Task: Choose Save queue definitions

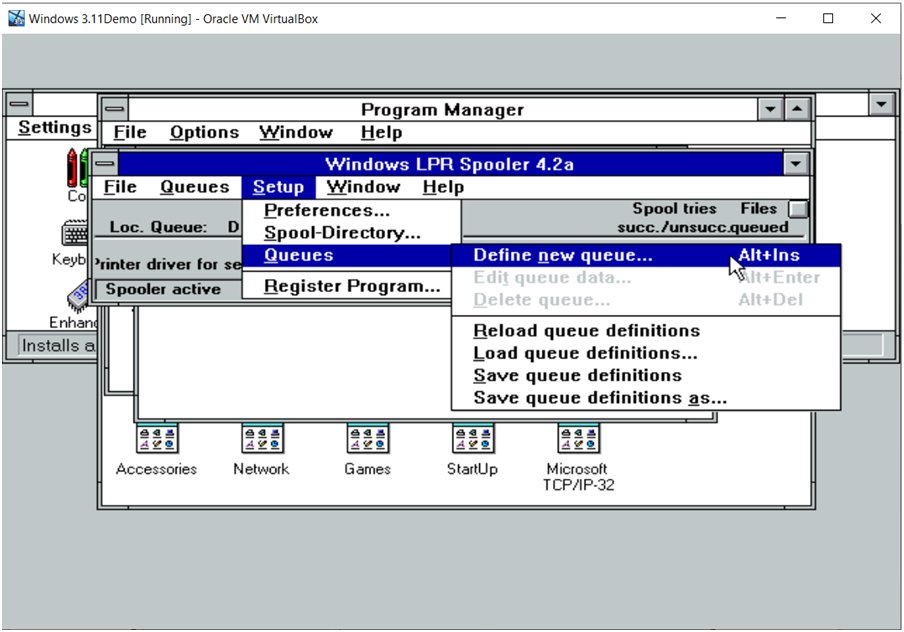Action: tap(646, 375)
